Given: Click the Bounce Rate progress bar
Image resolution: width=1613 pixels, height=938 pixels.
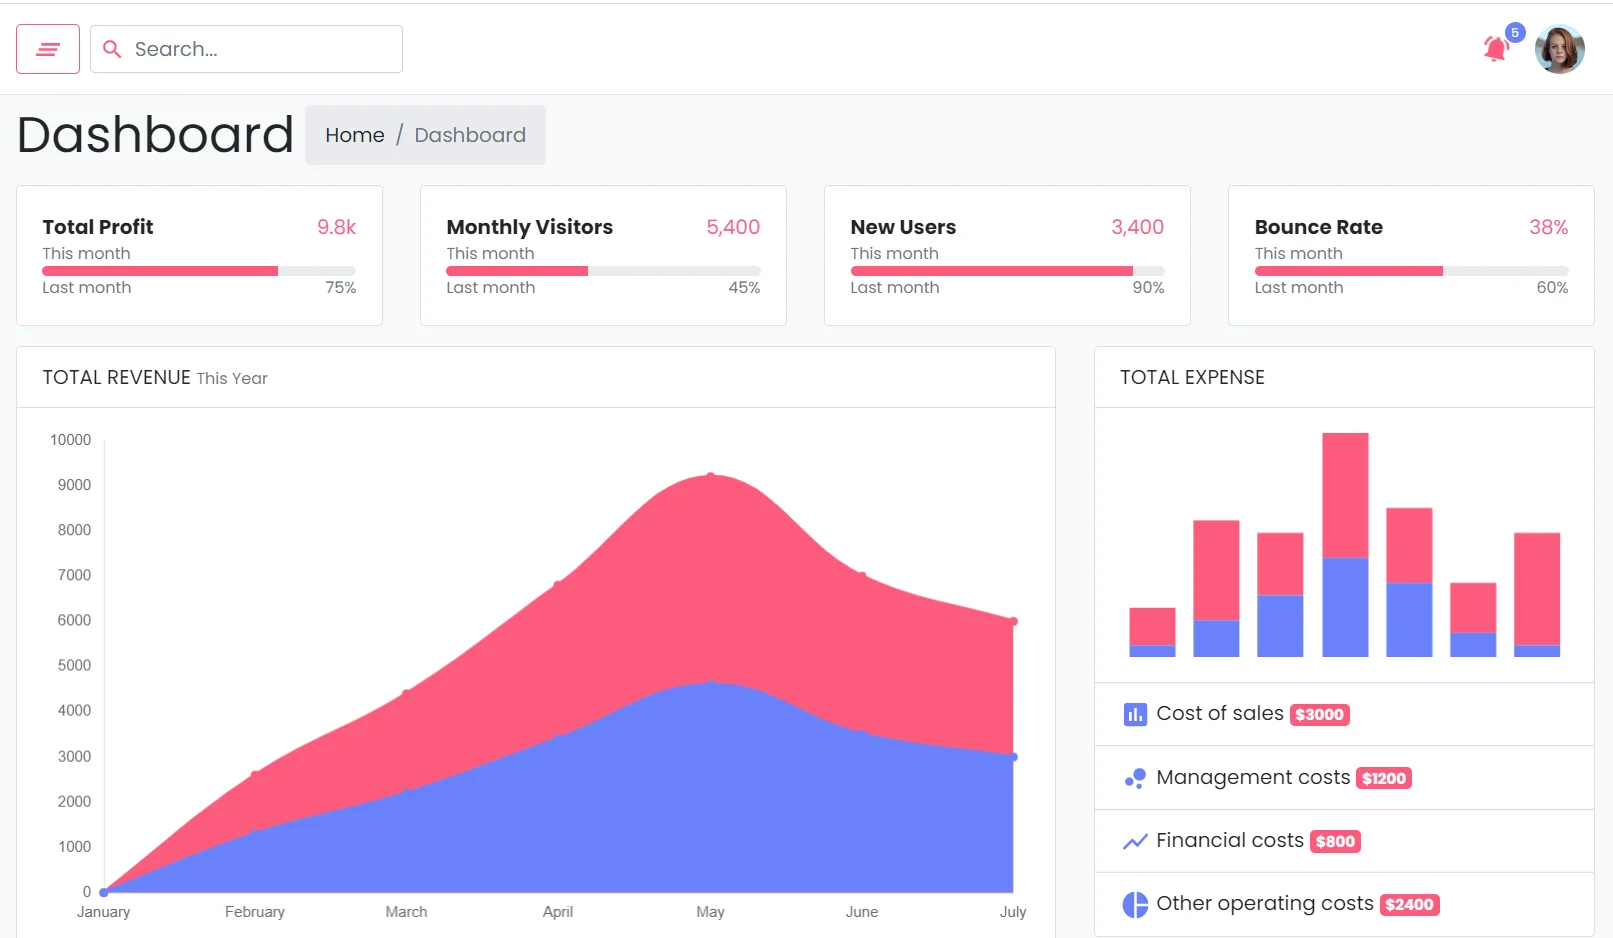Looking at the screenshot, I should pos(1411,271).
